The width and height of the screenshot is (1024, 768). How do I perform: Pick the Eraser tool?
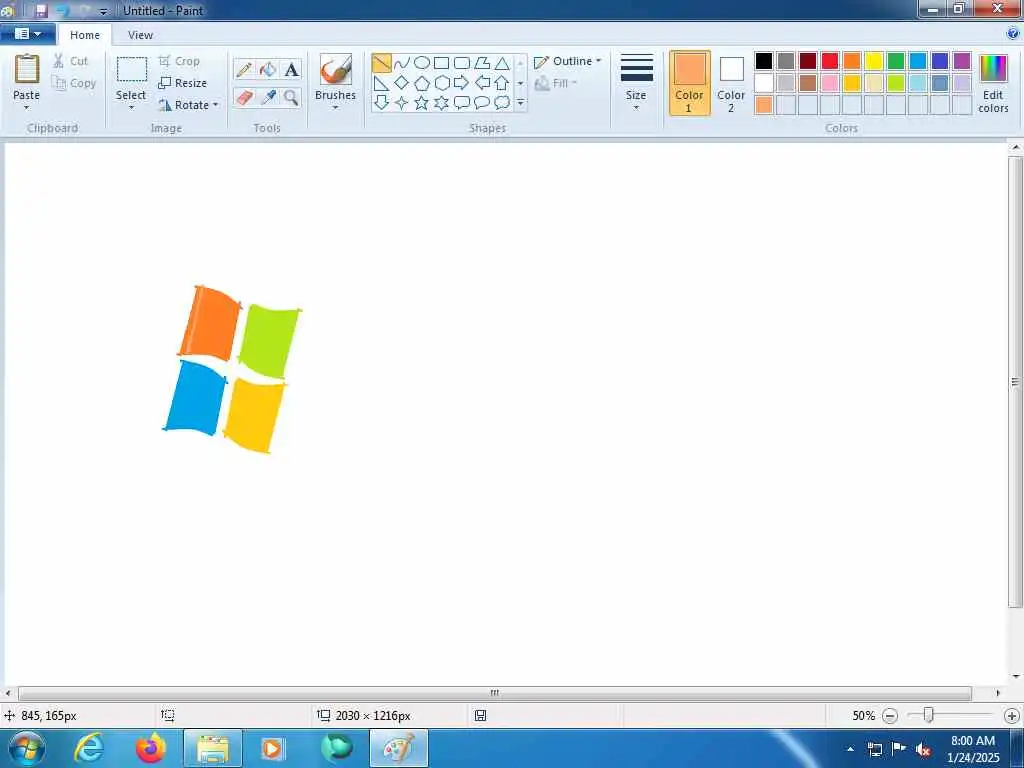pos(244,97)
